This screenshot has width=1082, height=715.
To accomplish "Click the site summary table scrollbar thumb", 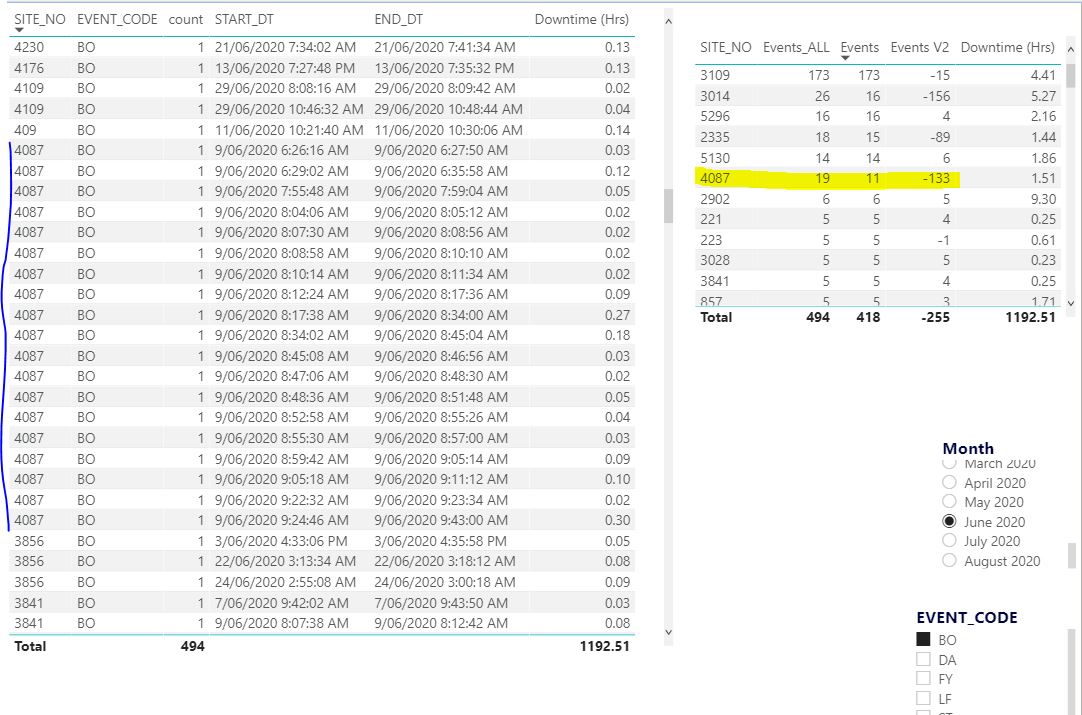I will click(x=1071, y=75).
